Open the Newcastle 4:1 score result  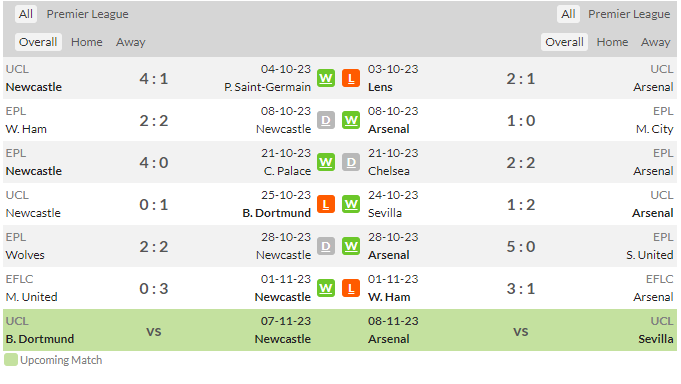click(x=154, y=79)
